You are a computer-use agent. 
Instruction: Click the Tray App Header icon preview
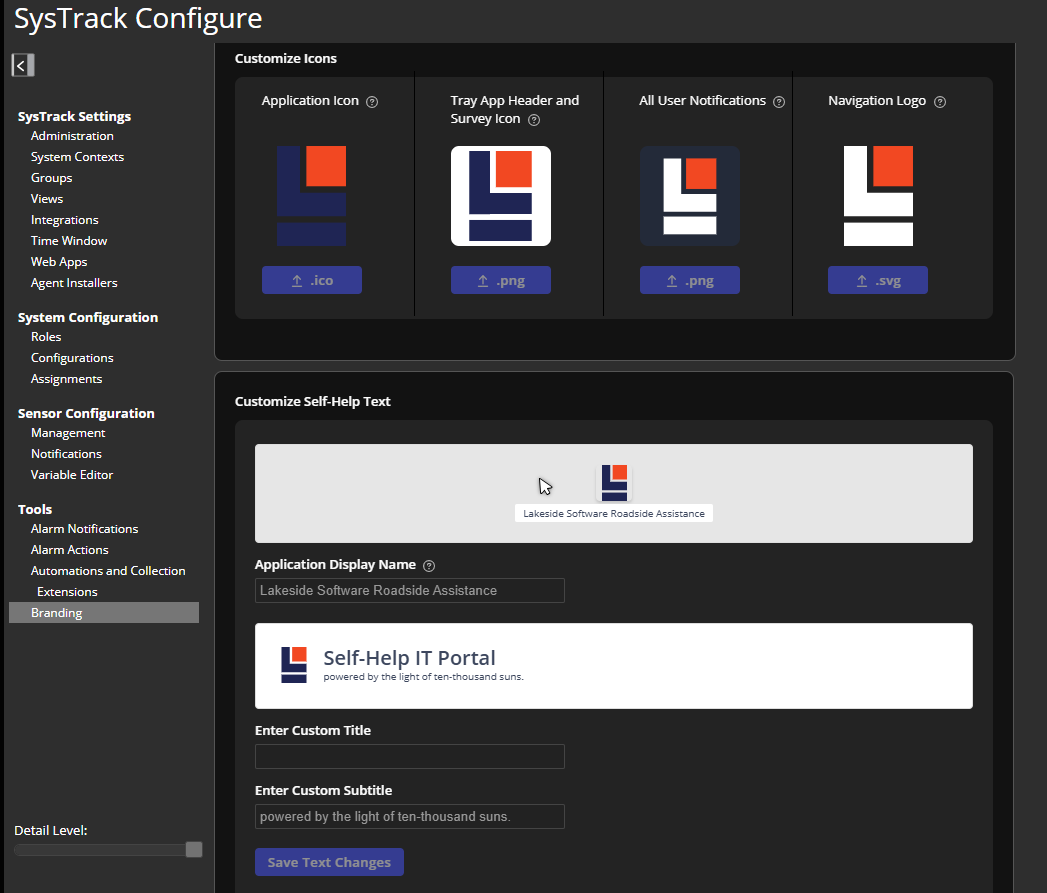[501, 196]
